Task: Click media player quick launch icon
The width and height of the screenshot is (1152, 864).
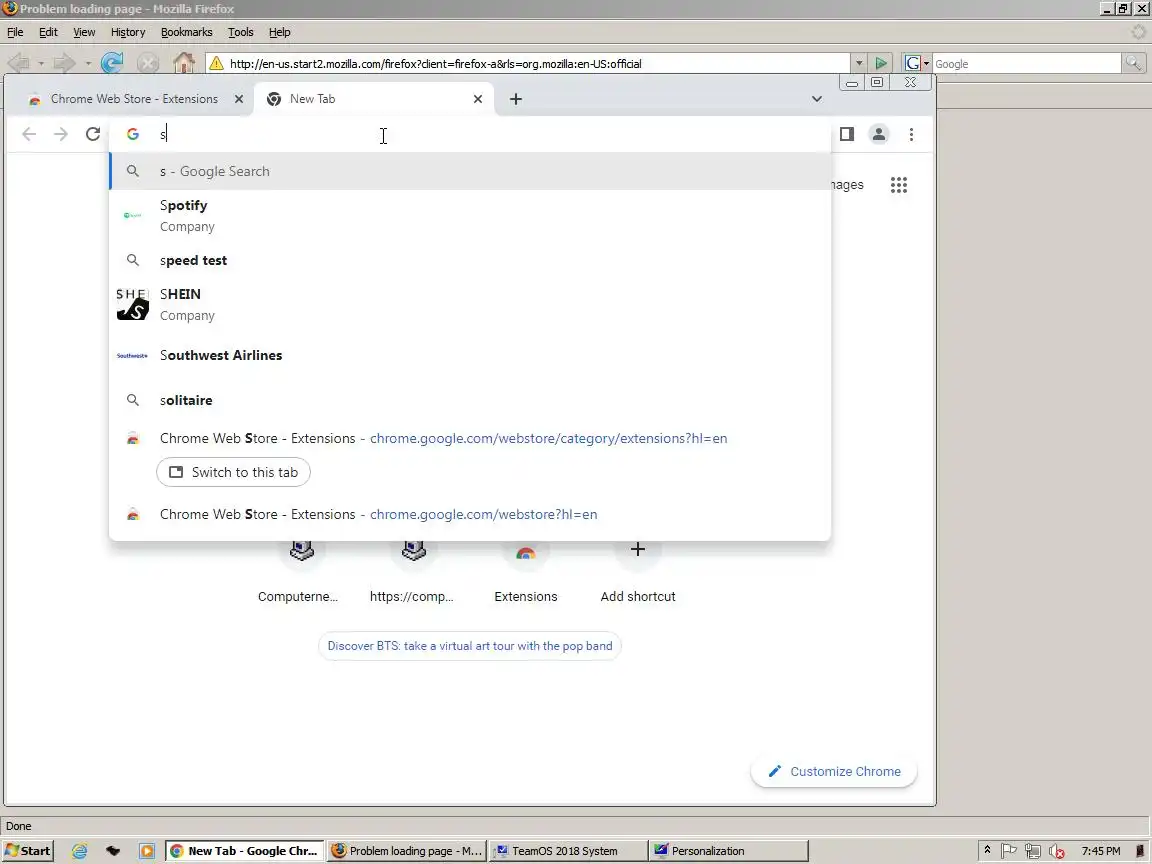Action: pyautogui.click(x=147, y=851)
